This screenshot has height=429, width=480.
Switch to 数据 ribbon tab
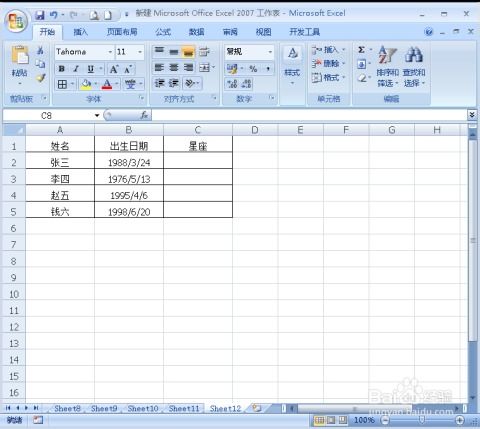coord(196,32)
